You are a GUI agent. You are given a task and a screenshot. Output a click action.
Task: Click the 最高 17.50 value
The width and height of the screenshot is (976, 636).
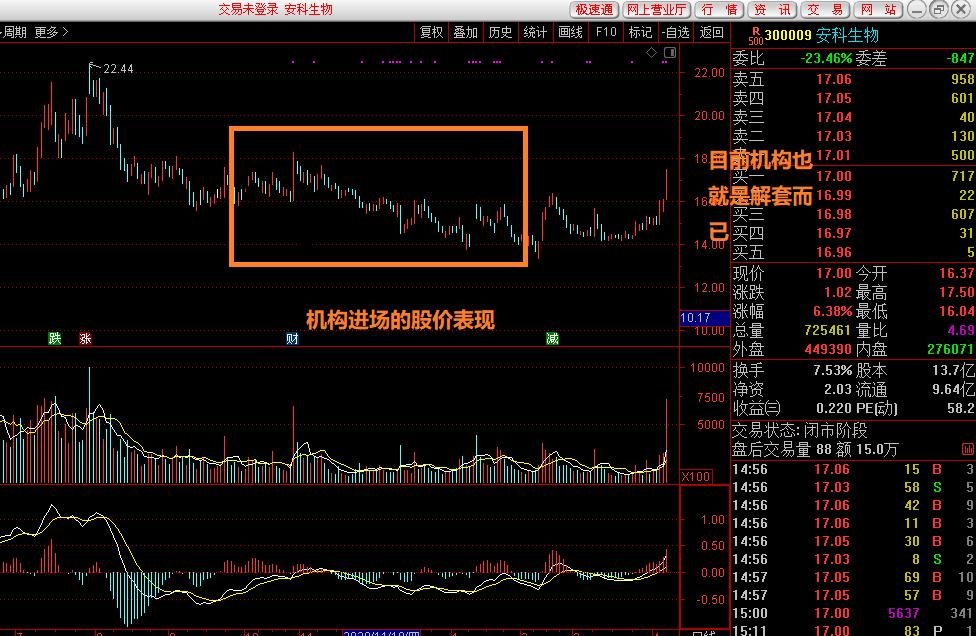click(x=957, y=292)
